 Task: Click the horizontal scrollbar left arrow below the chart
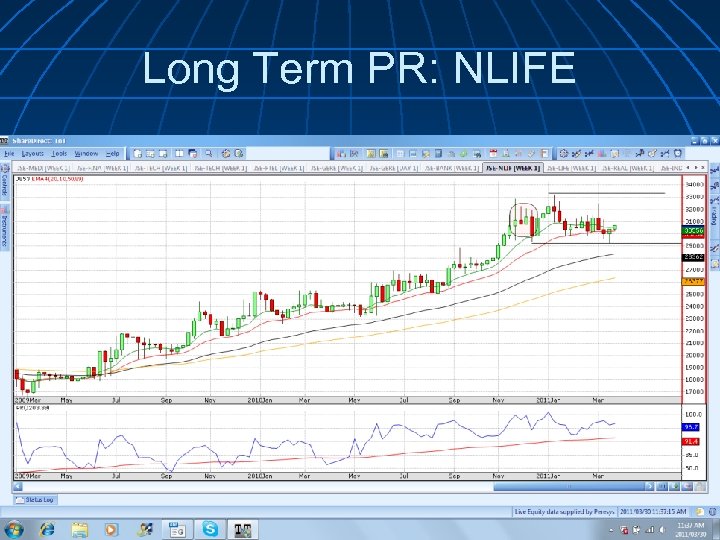[18, 486]
